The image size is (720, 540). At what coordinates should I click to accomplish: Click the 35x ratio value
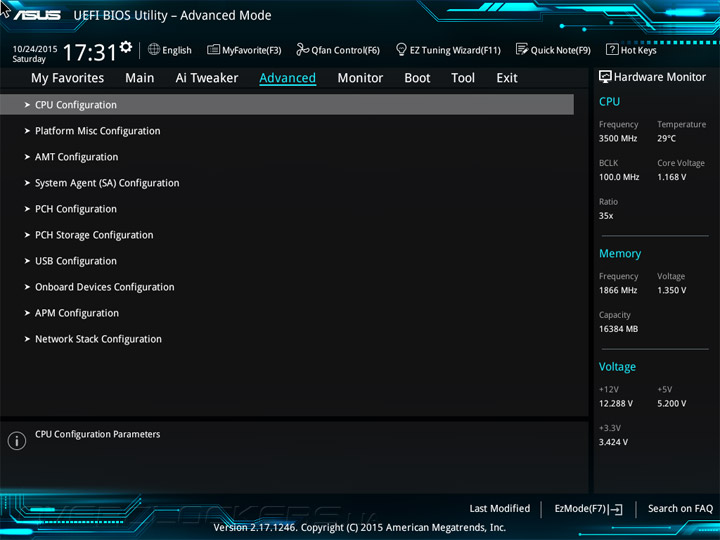(606, 216)
